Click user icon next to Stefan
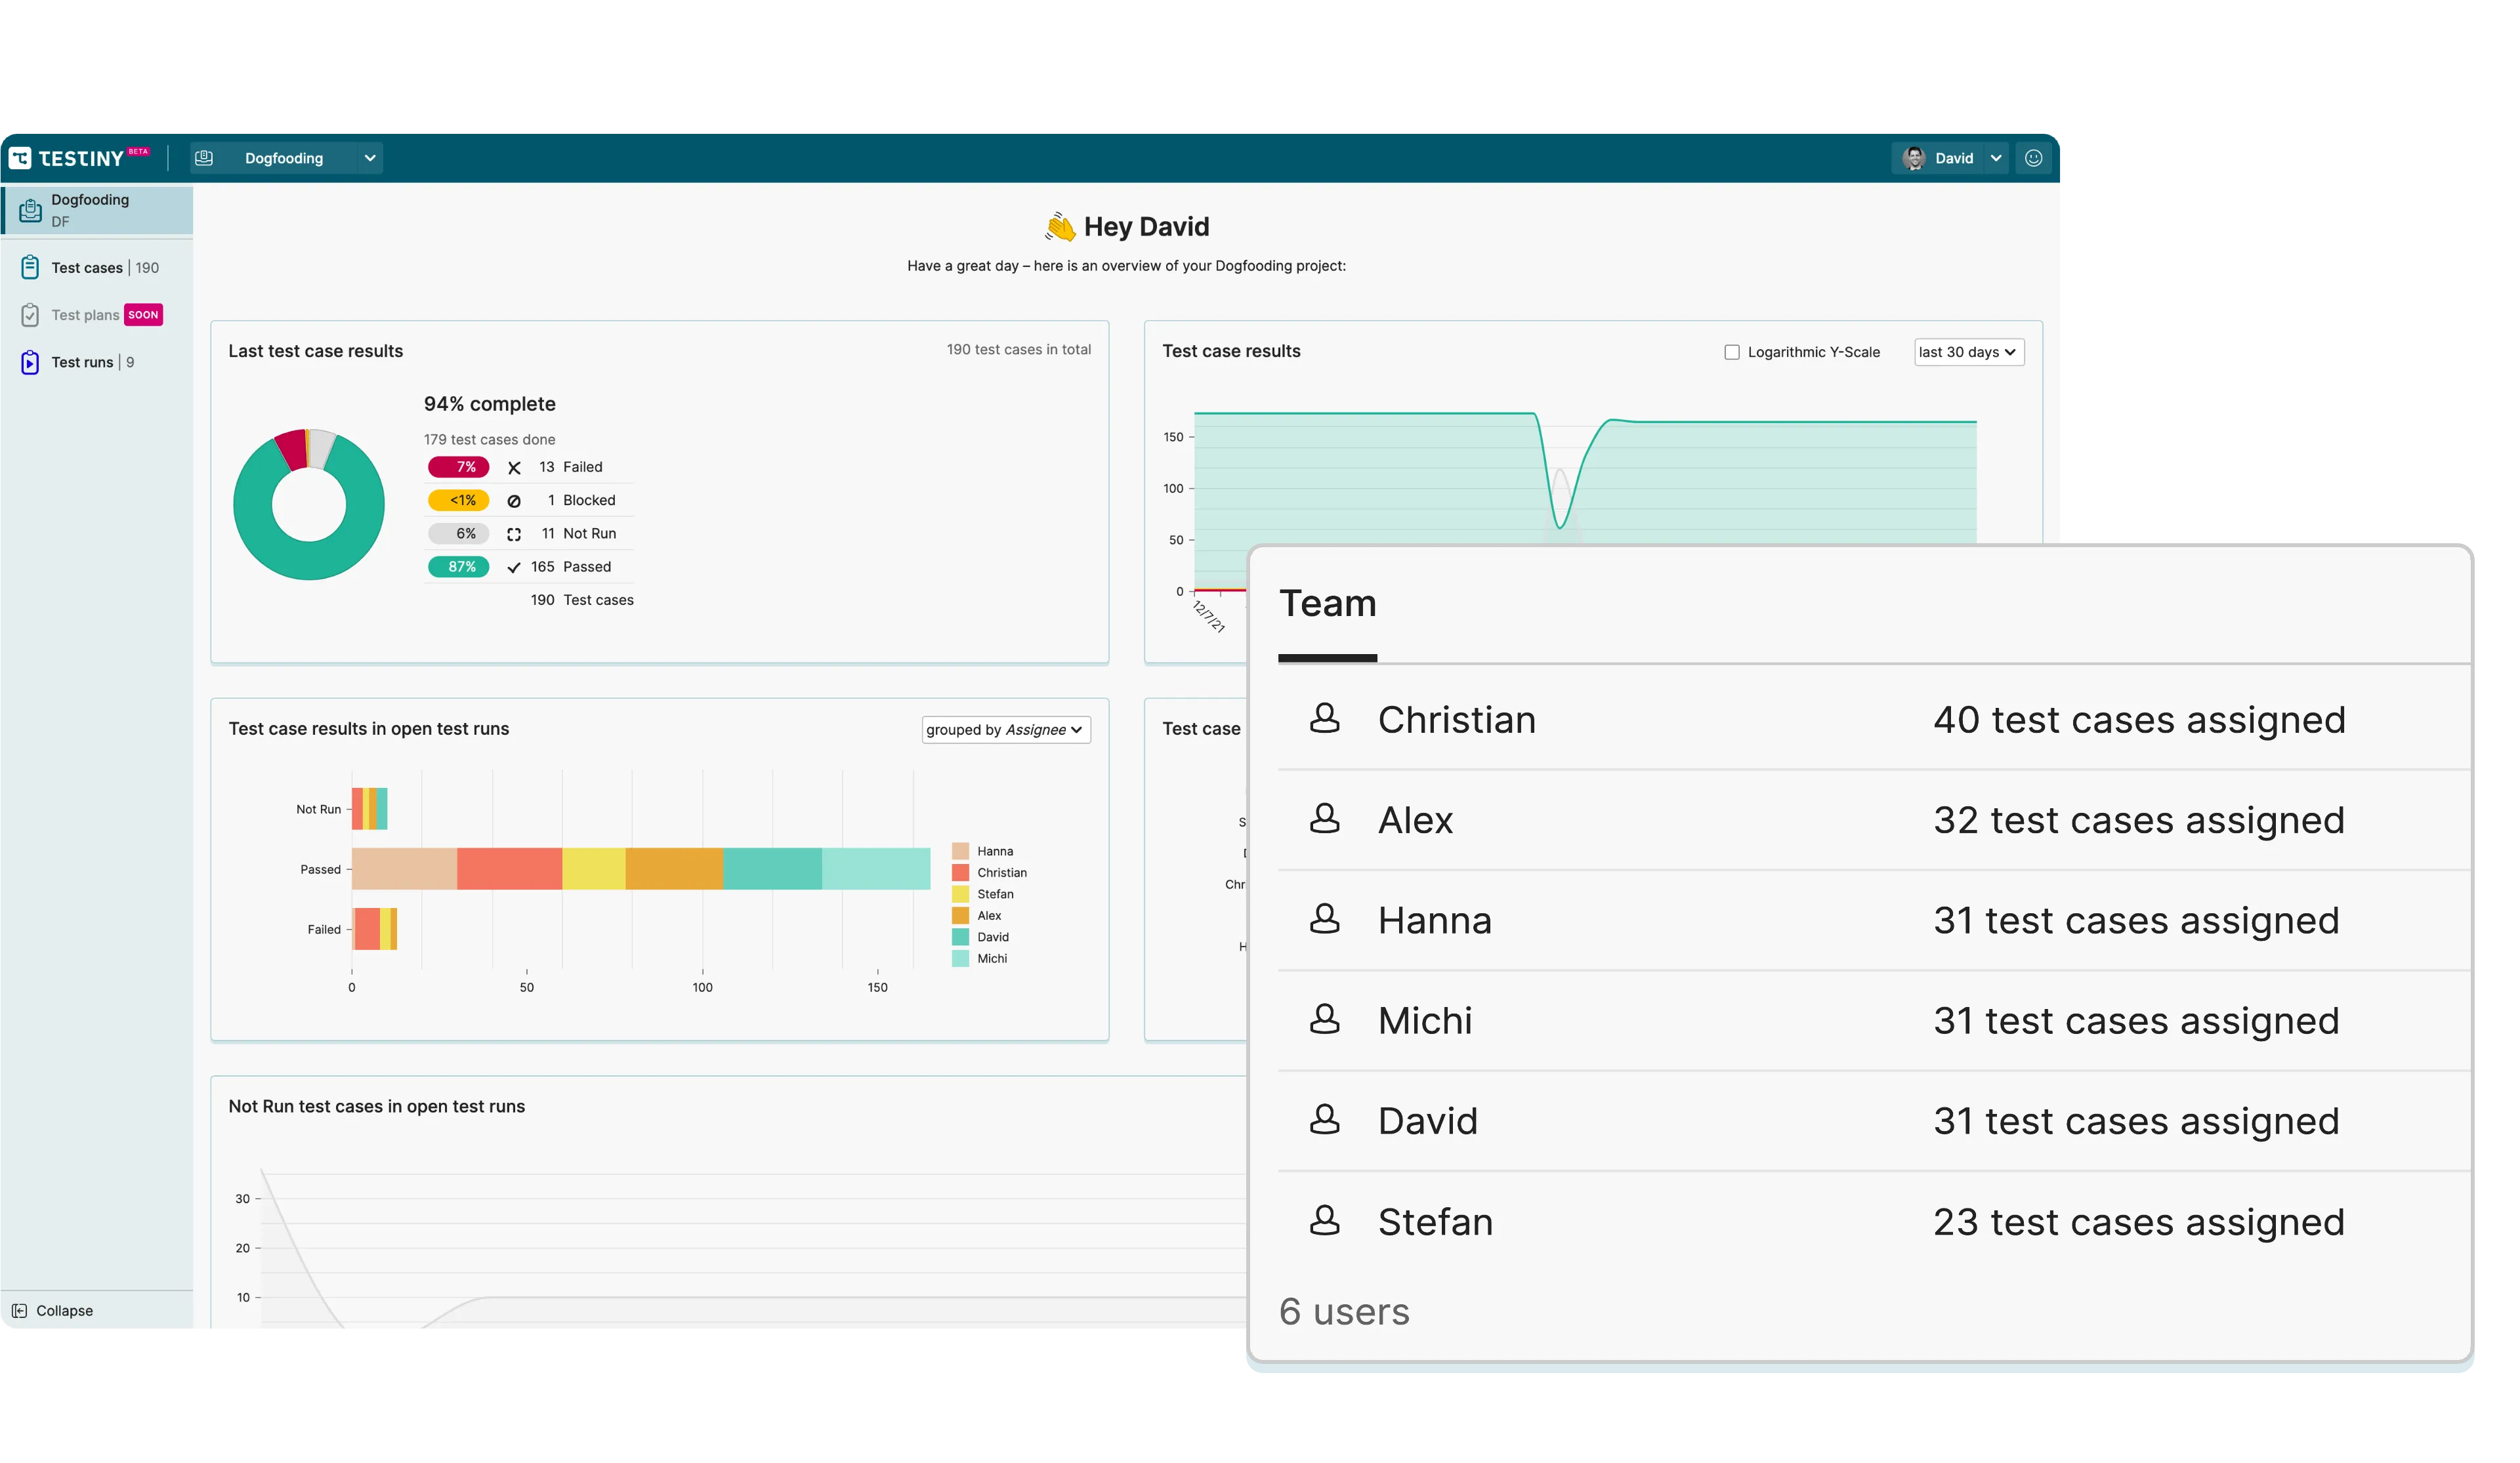Image resolution: width=2520 pixels, height=1463 pixels. click(x=1324, y=1220)
